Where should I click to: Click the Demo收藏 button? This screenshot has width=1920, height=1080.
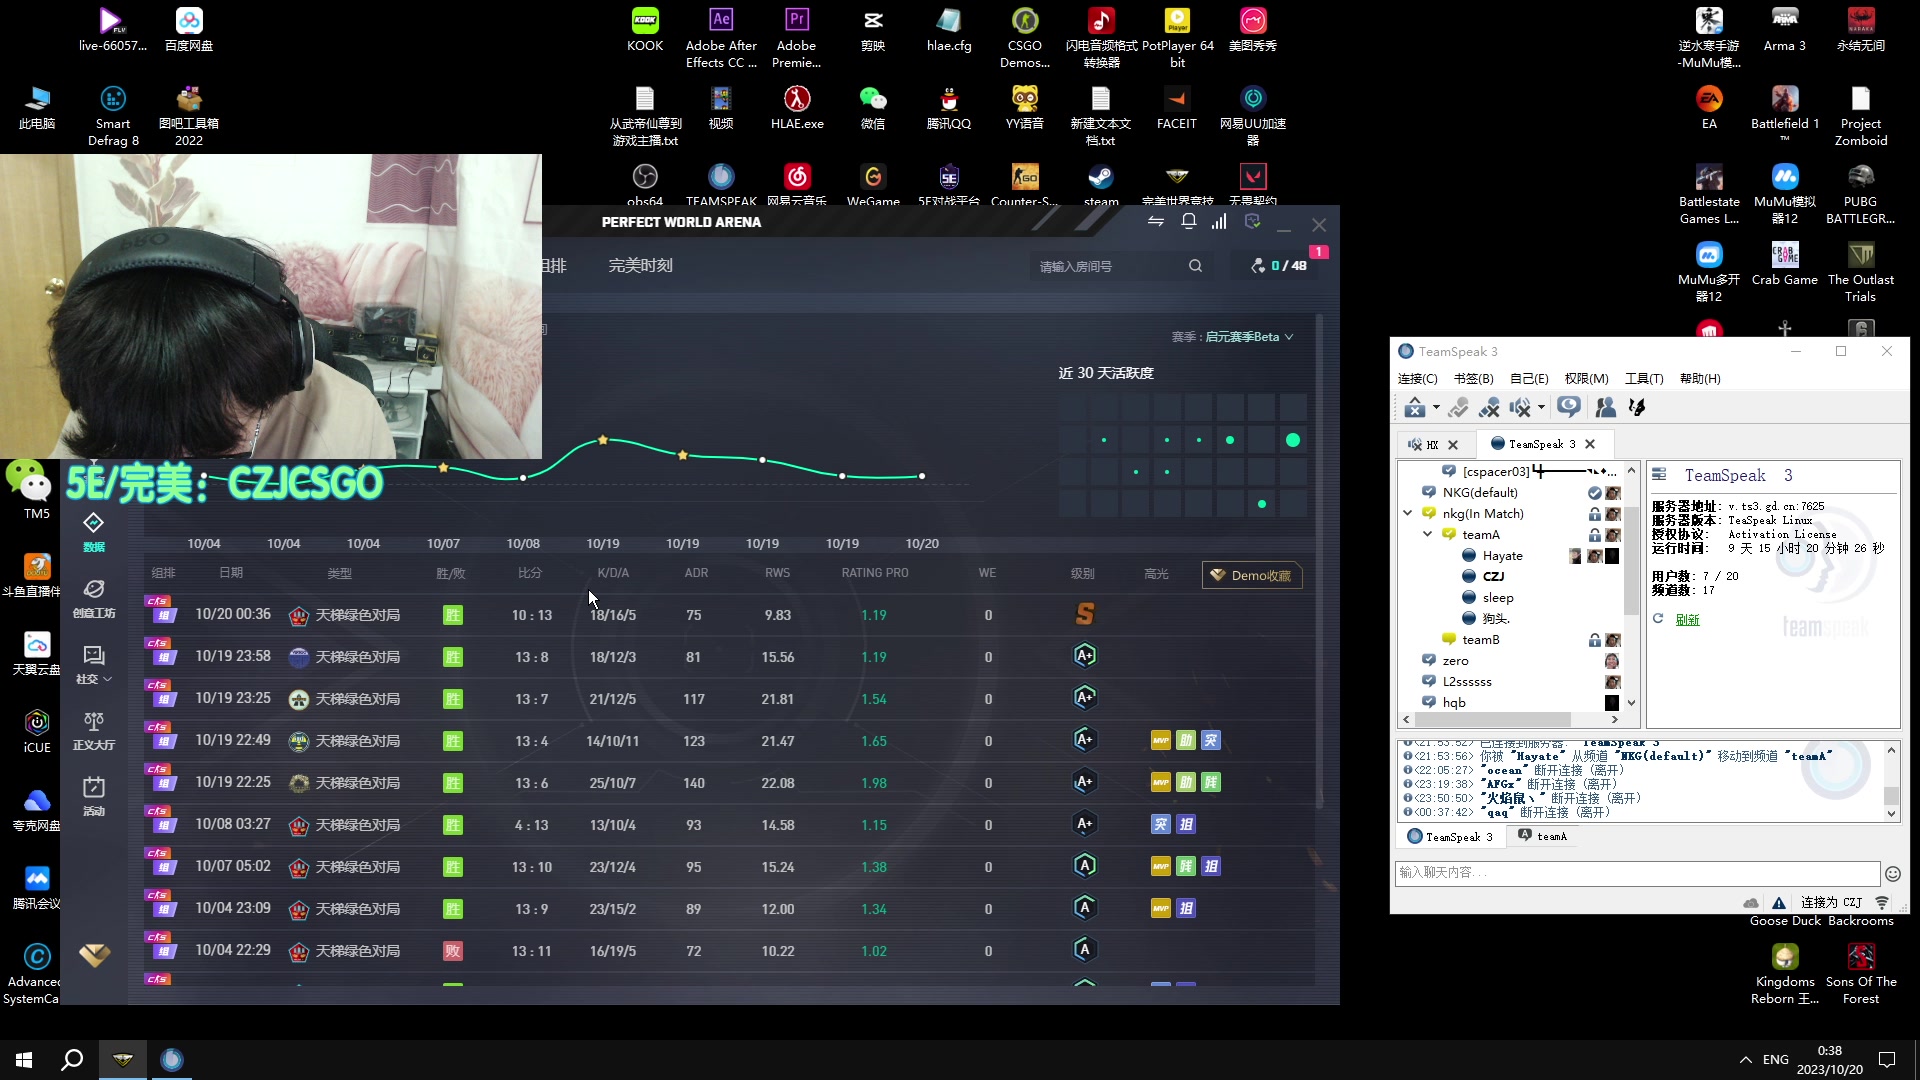pyautogui.click(x=1251, y=575)
